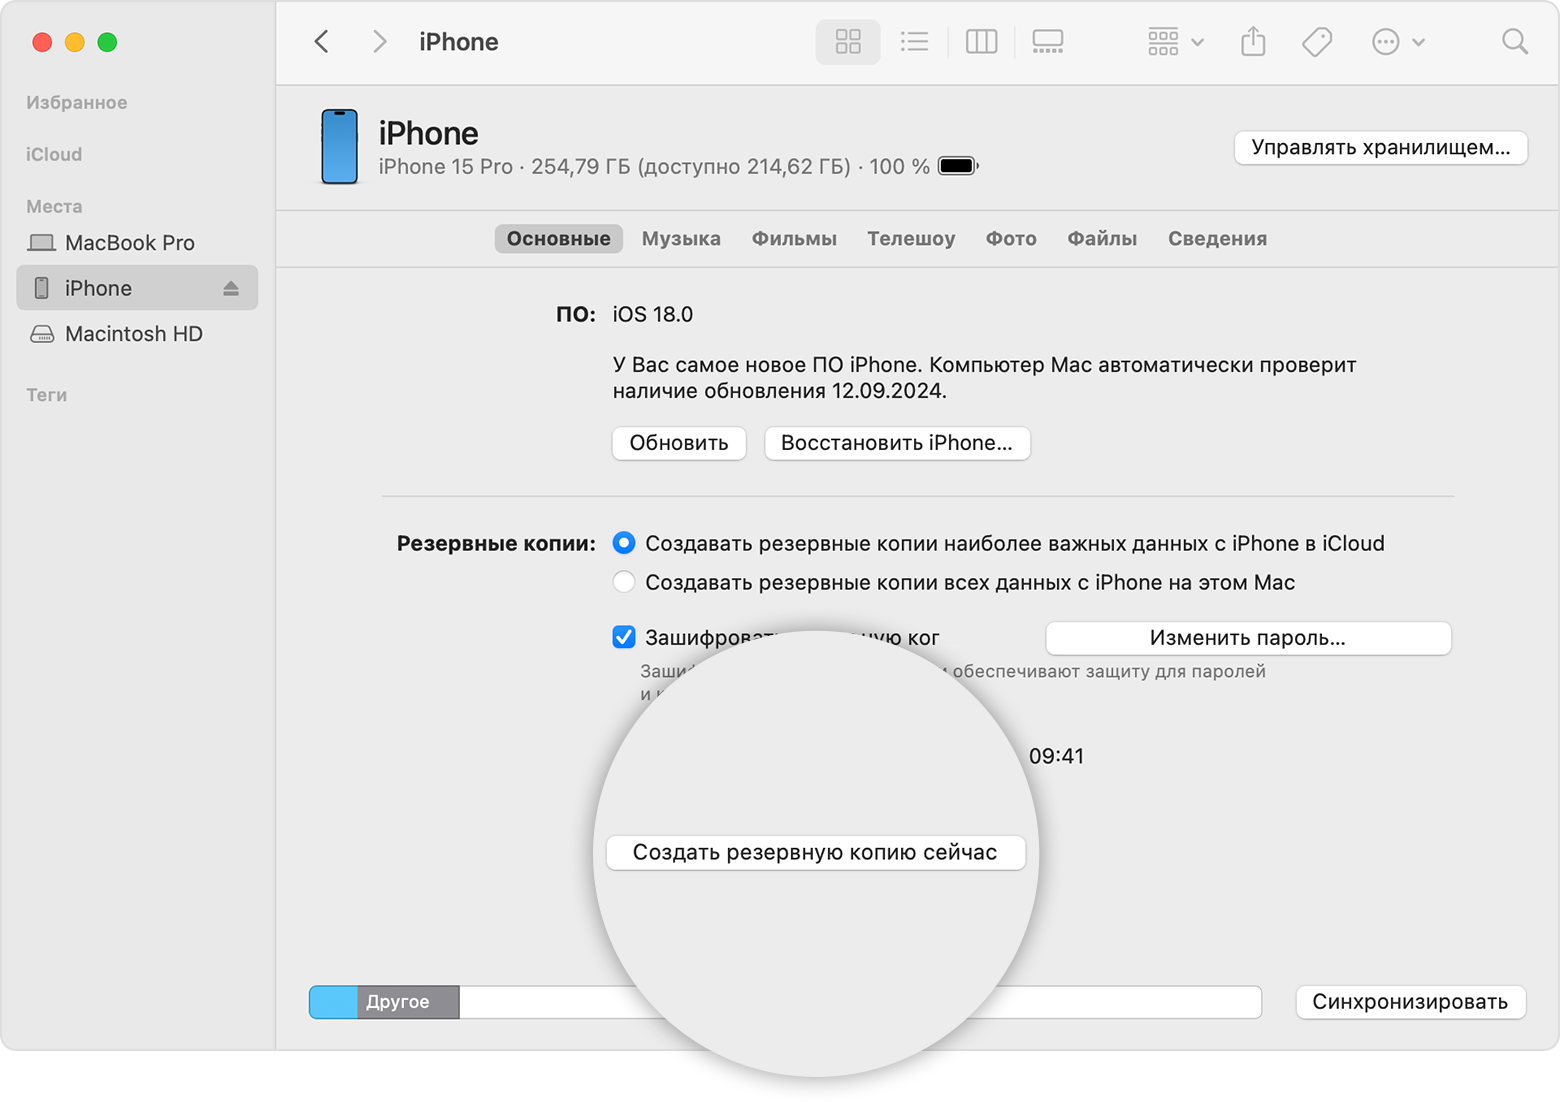Click the blue storage bar segment
This screenshot has height=1102, width=1560.
pos(334,1002)
